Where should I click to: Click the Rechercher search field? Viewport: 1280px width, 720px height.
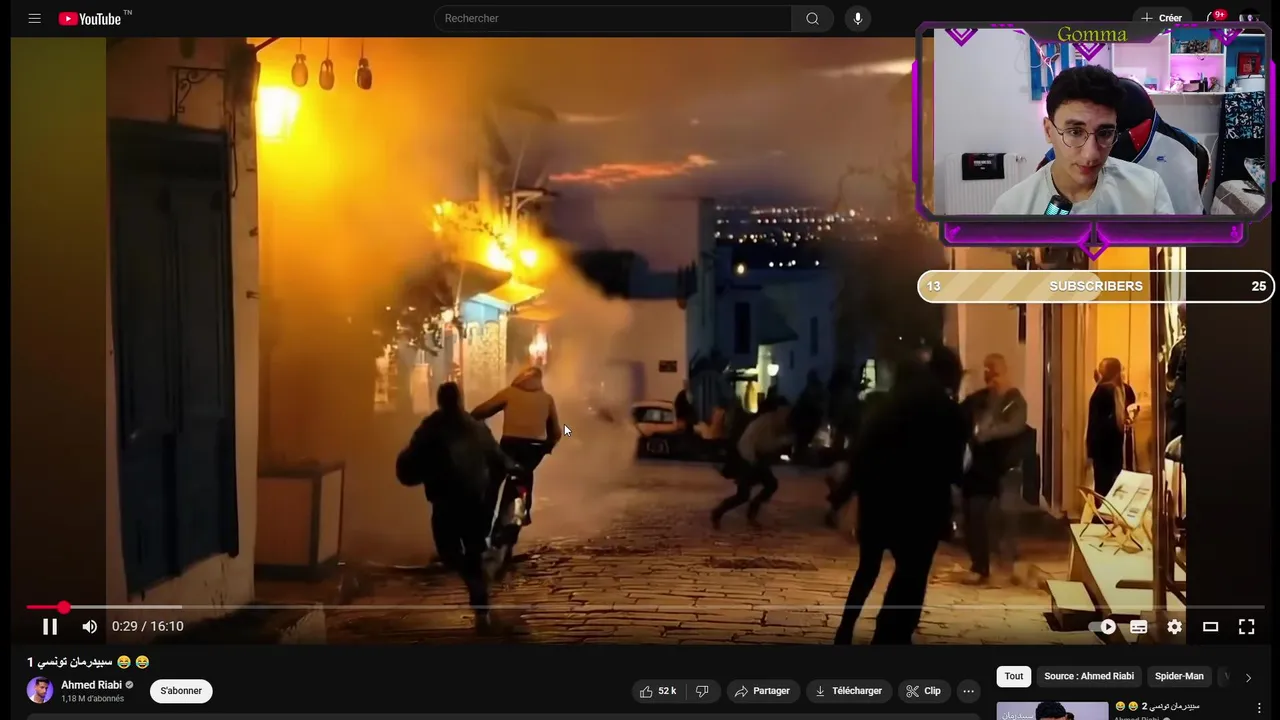pyautogui.click(x=613, y=18)
